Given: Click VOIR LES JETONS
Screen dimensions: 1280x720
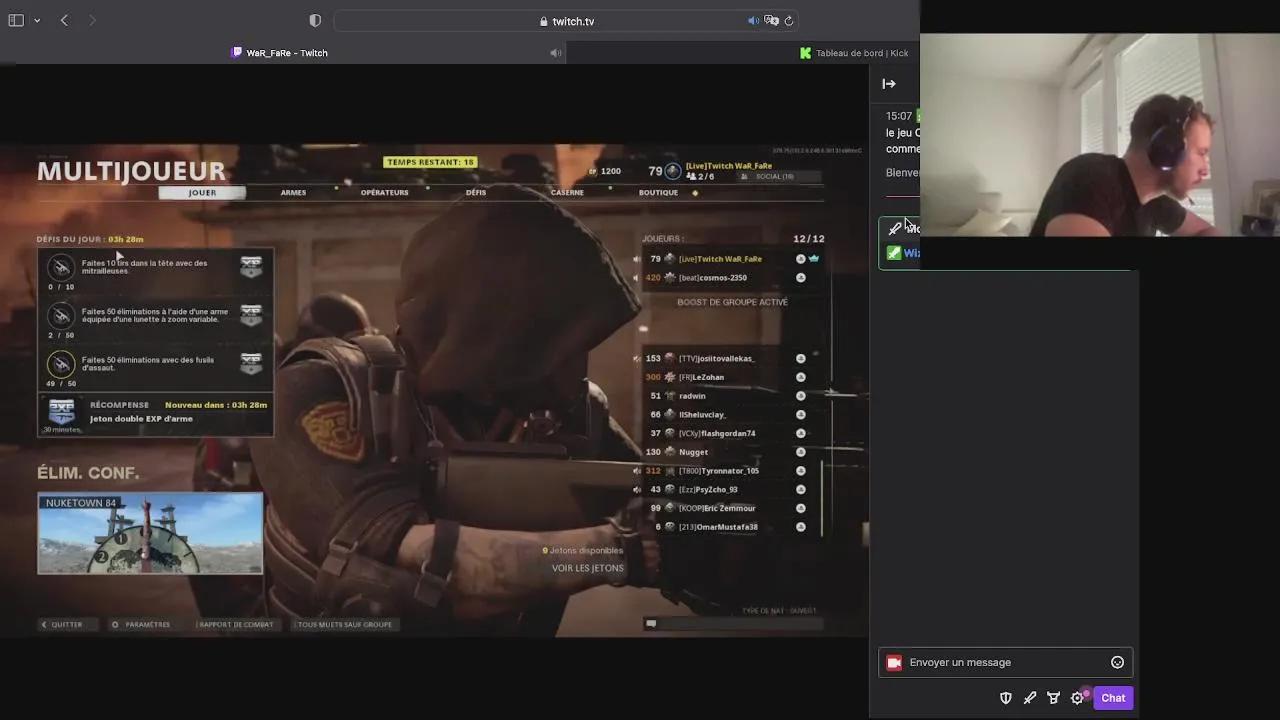Looking at the screenshot, I should [x=587, y=568].
